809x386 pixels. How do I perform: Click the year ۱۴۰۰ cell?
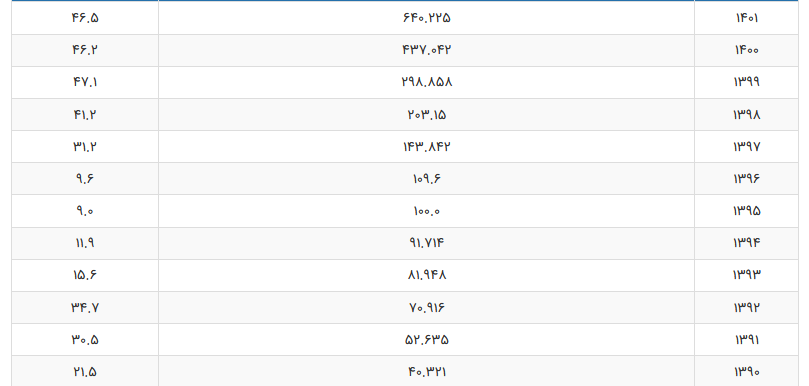[x=747, y=51]
